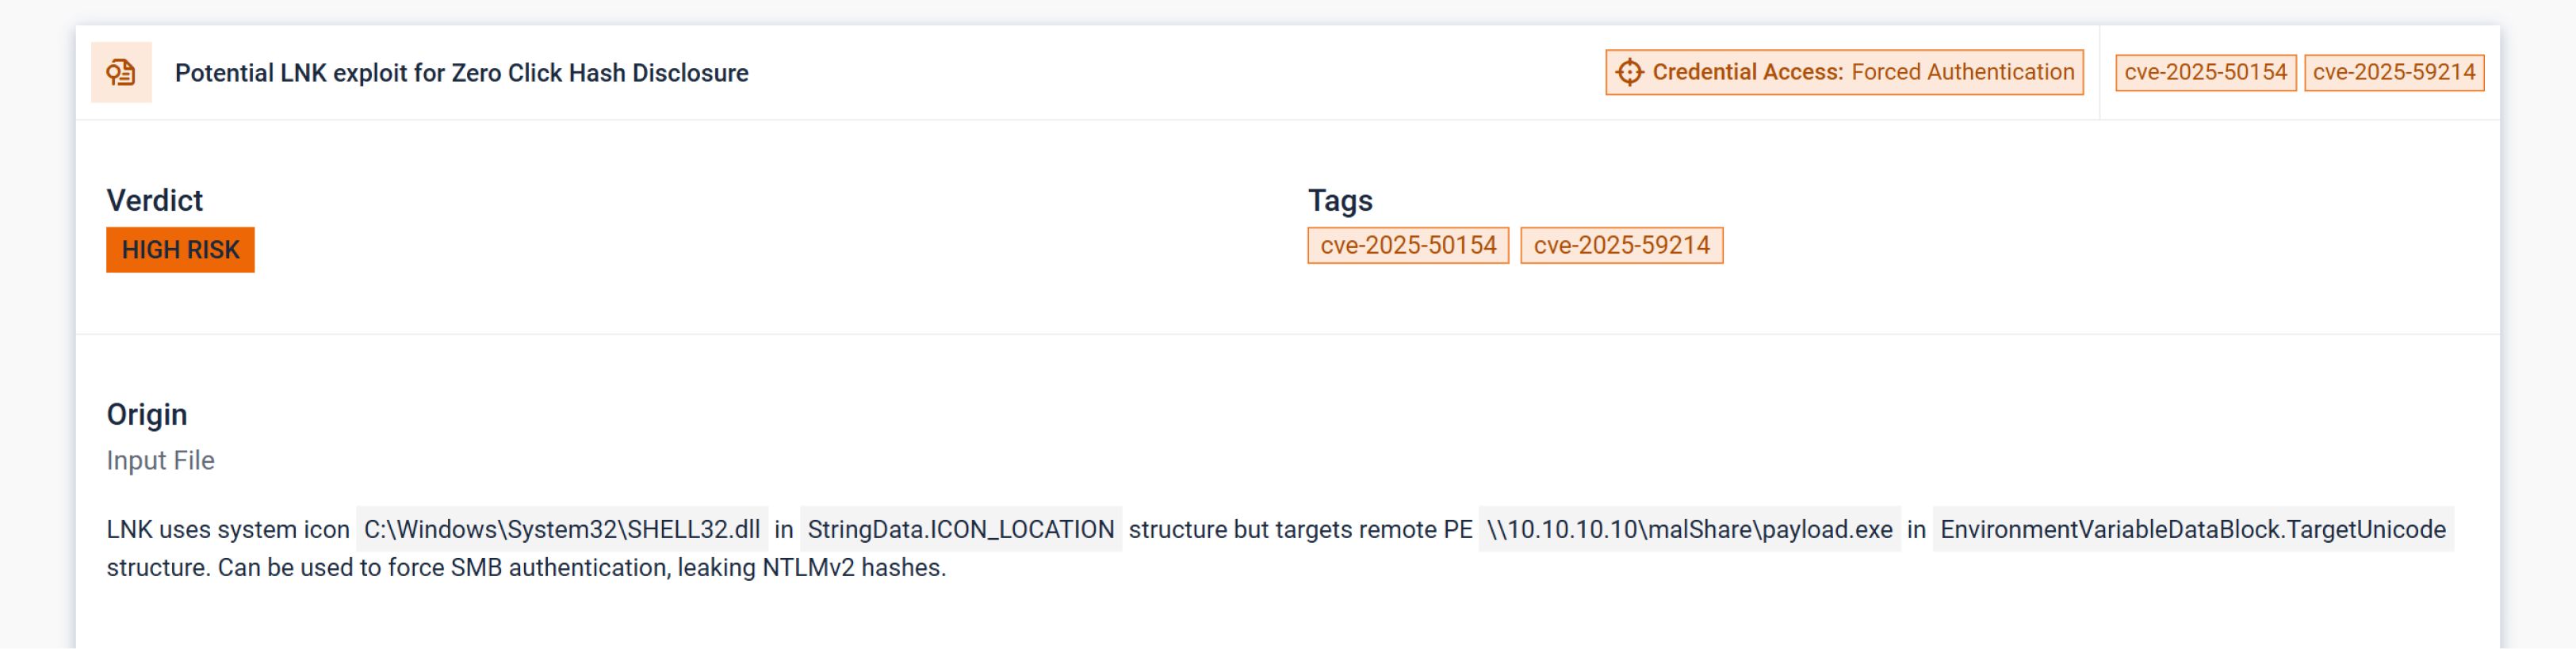Click cve-2025-50154 under the Tags section
The height and width of the screenshot is (649, 2576).
[1407, 245]
